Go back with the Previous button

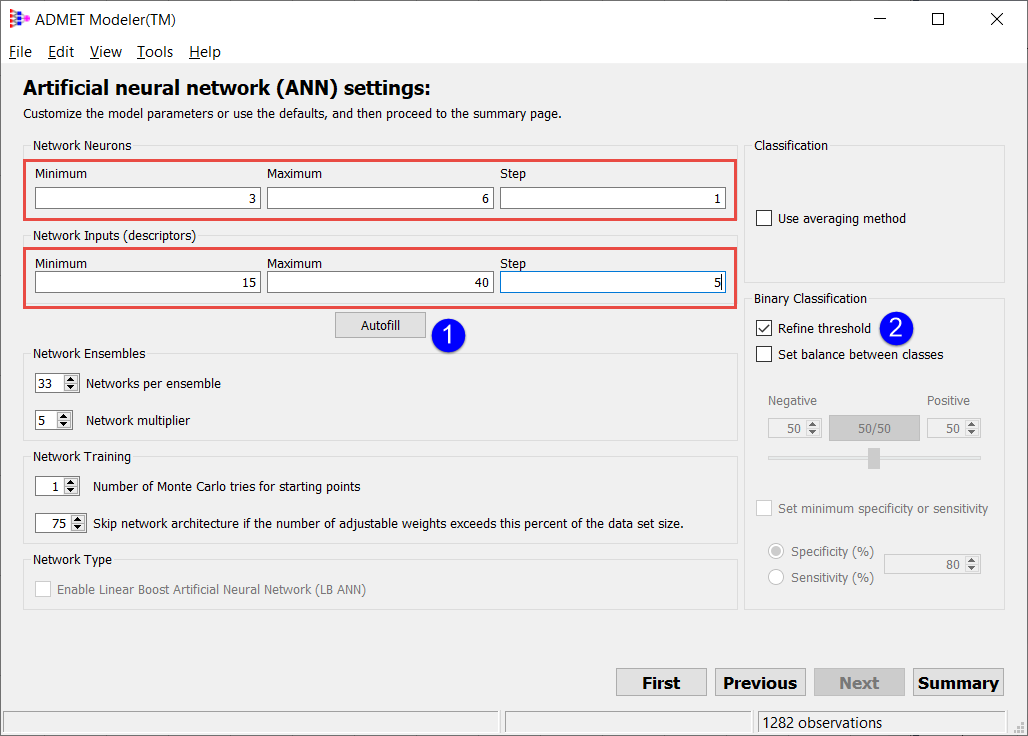[x=760, y=683]
